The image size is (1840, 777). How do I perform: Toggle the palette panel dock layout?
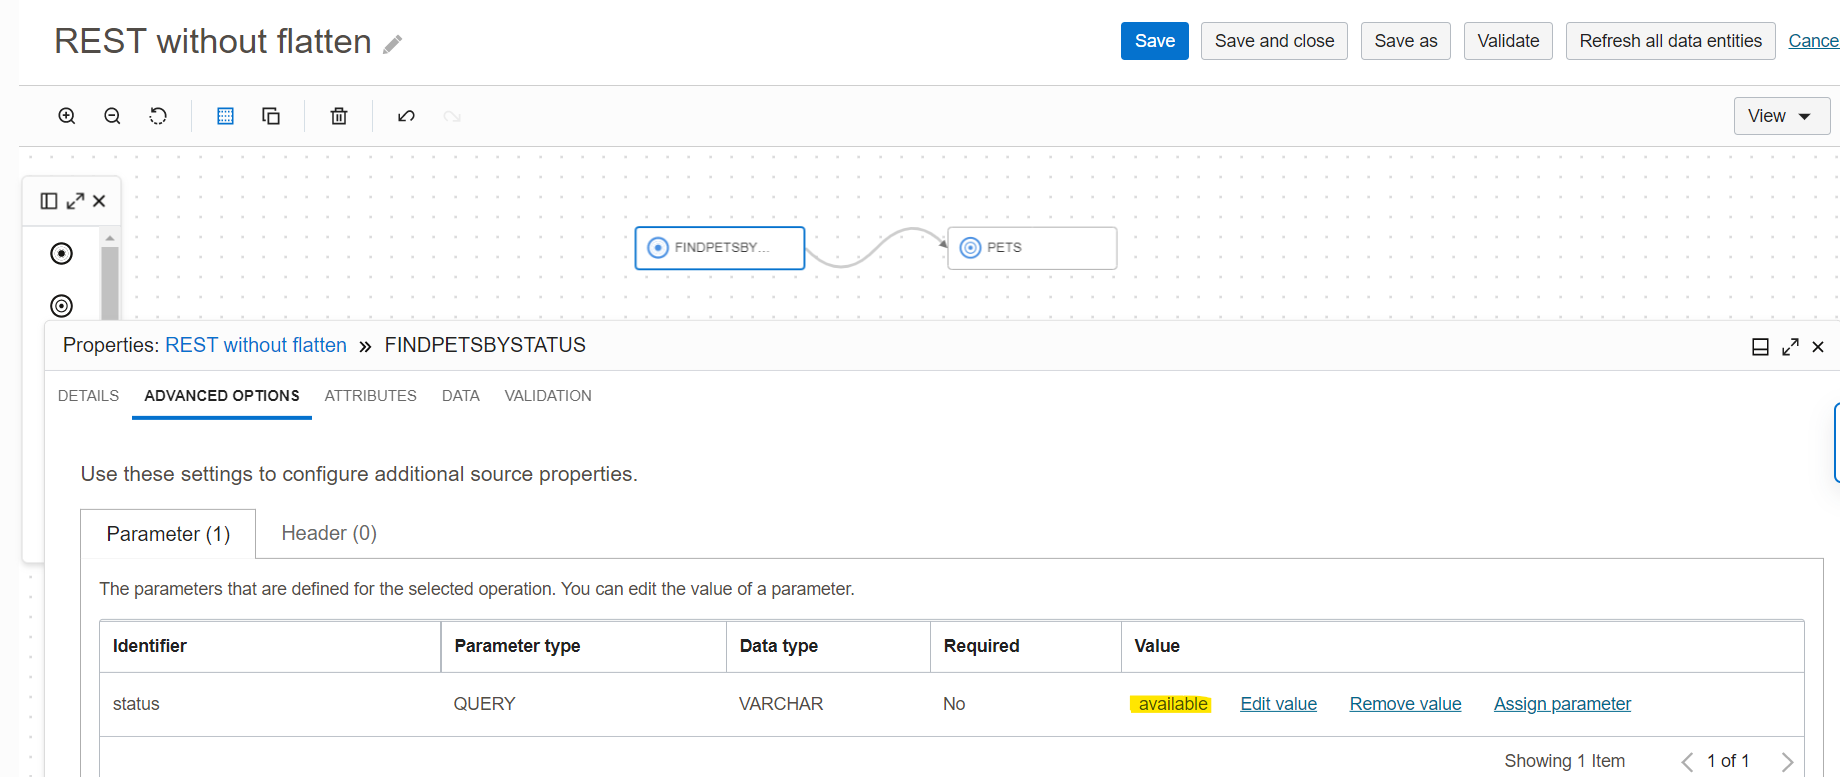pos(49,201)
